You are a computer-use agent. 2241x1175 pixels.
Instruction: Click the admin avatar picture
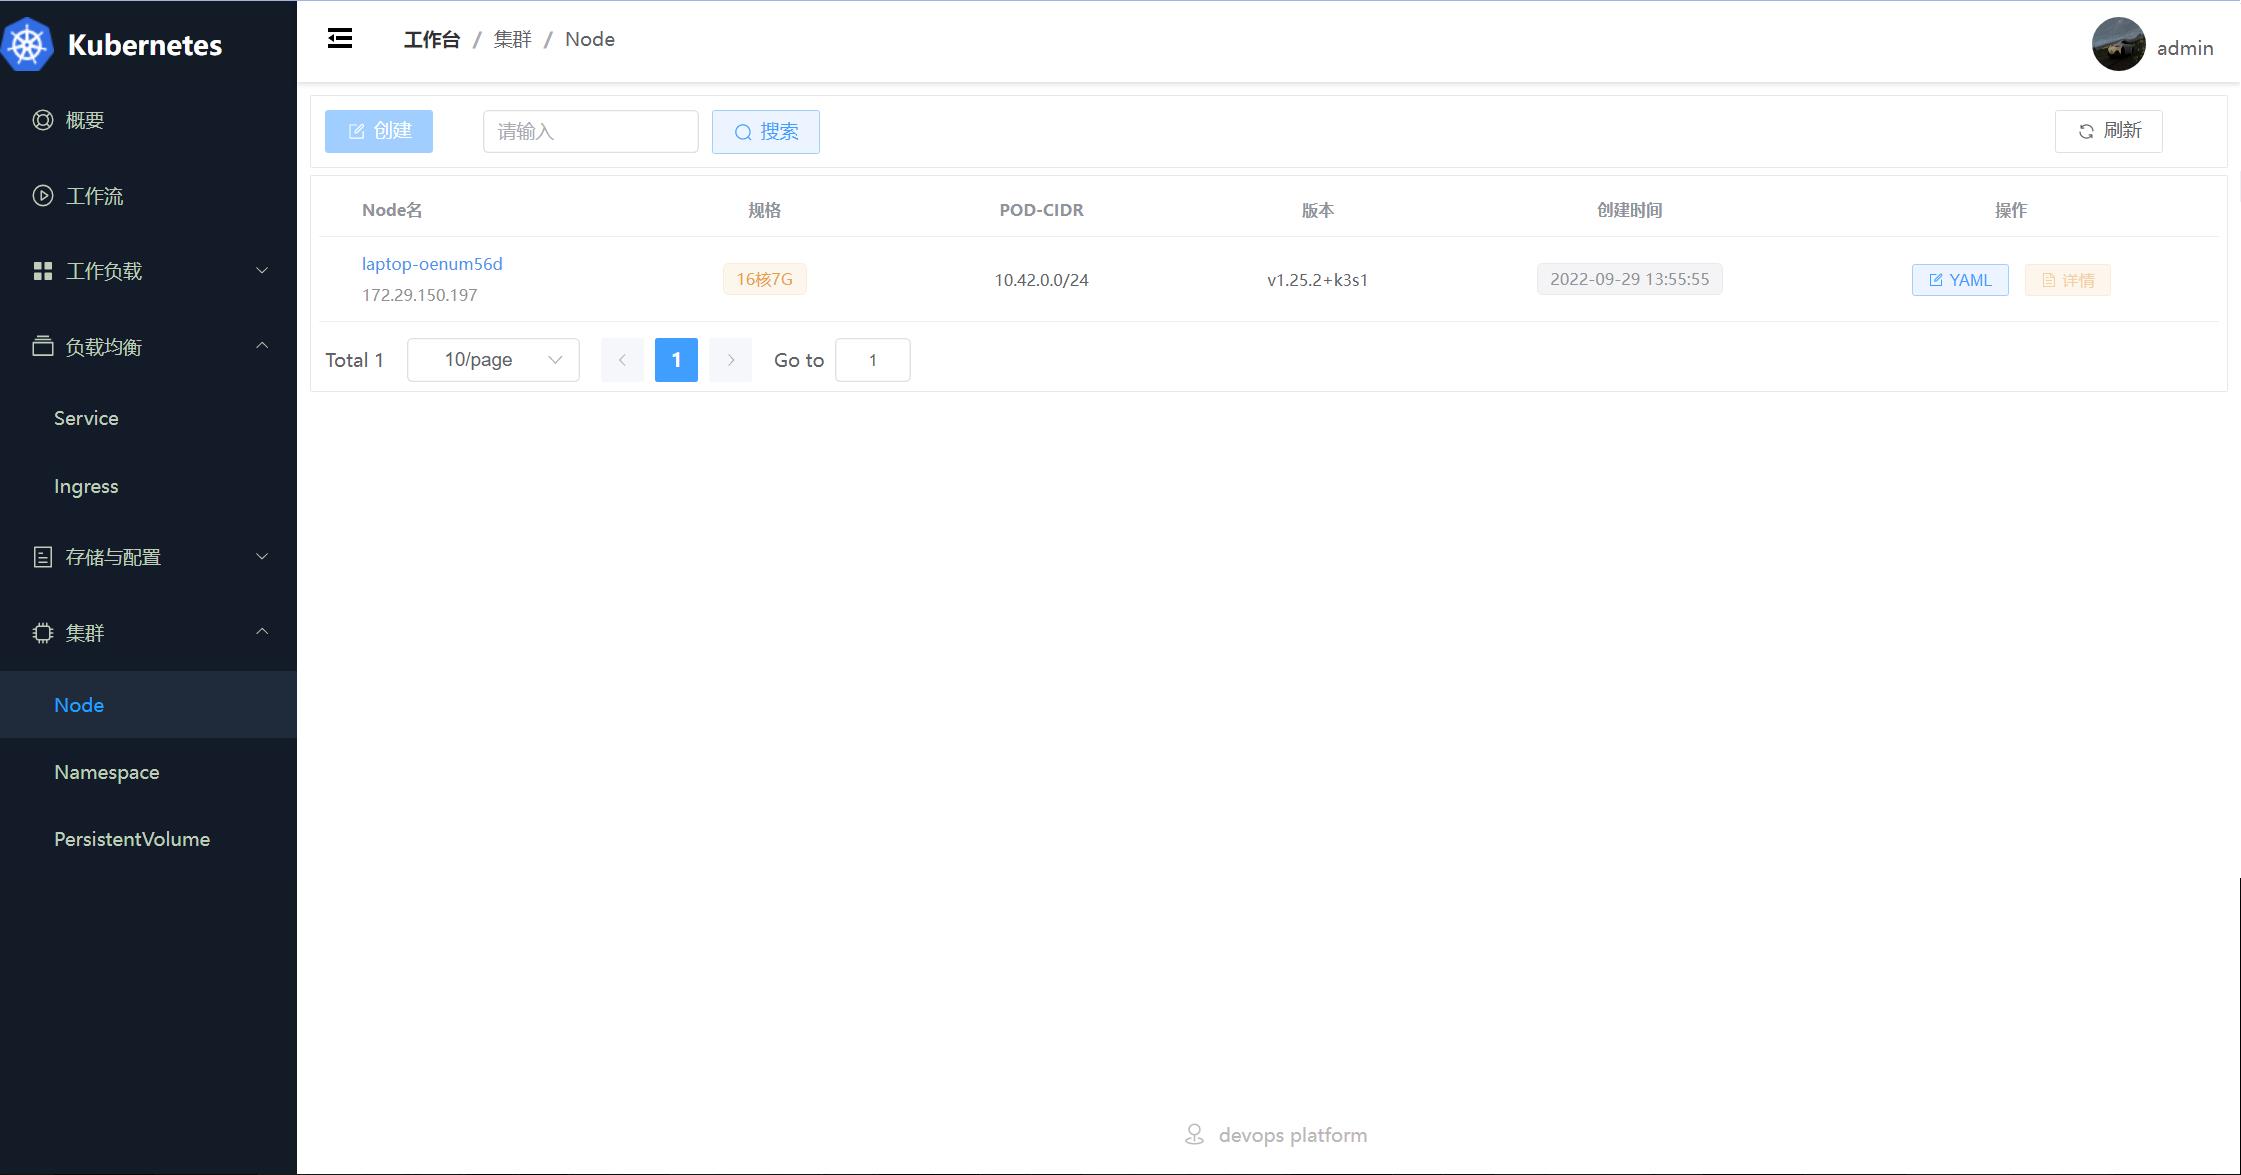tap(2118, 45)
